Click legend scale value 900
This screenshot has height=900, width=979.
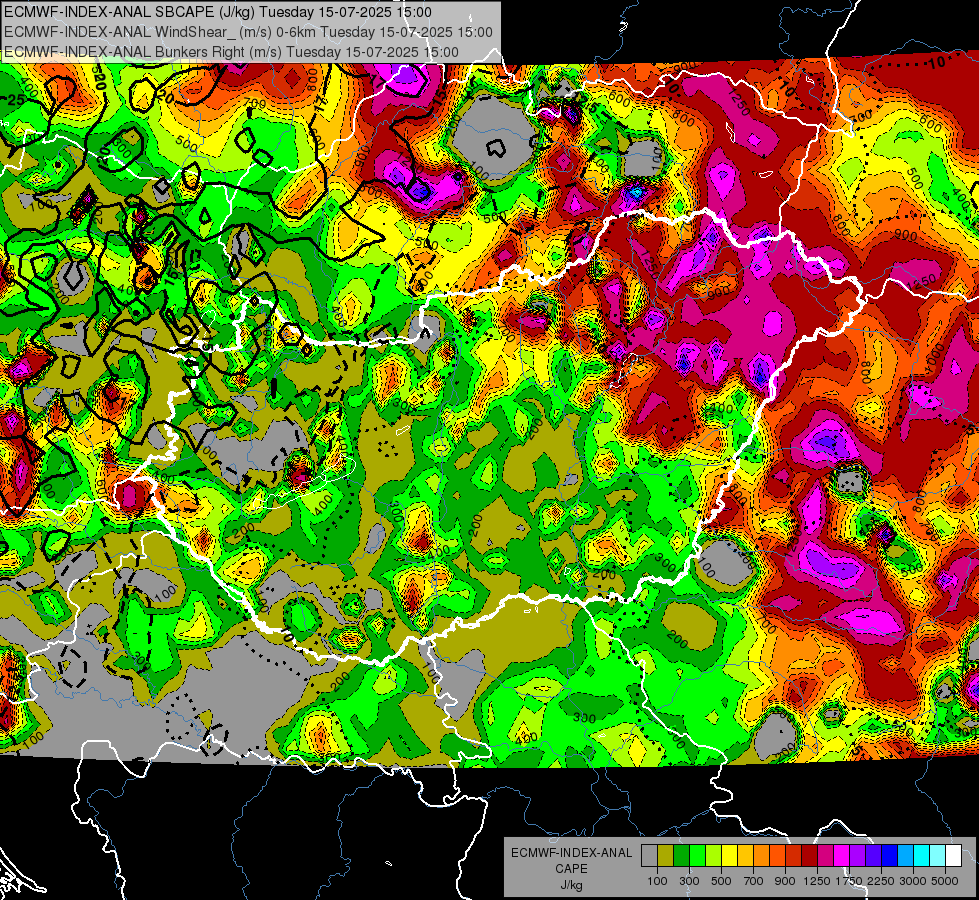coord(785,881)
